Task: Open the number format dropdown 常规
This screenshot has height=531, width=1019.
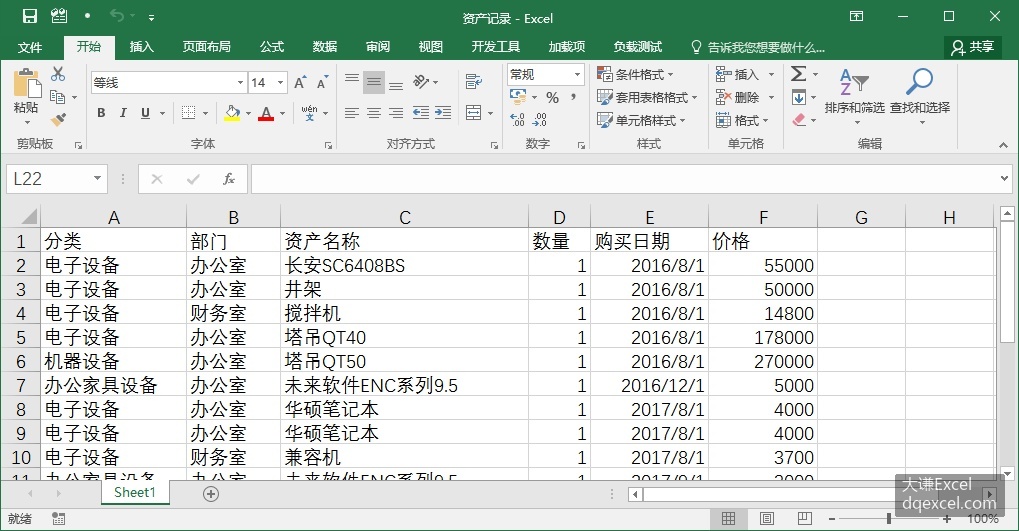Action: pos(577,75)
